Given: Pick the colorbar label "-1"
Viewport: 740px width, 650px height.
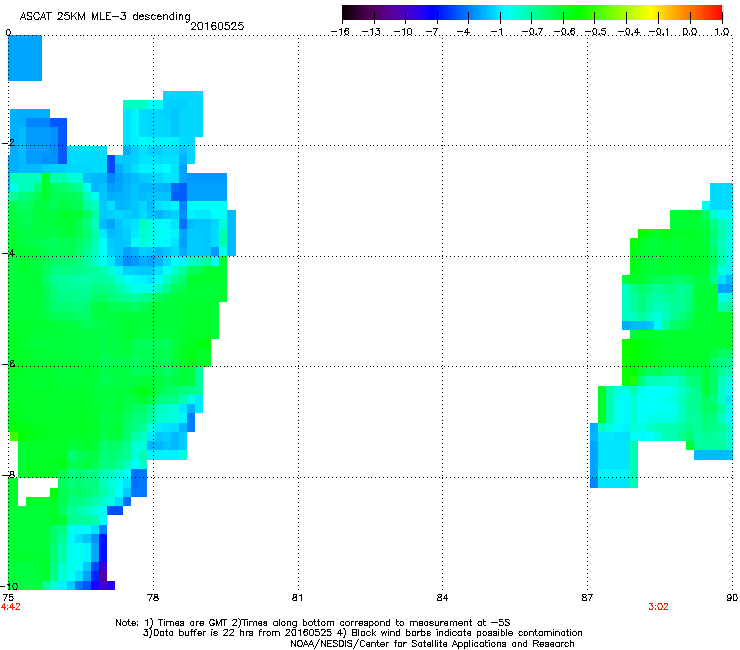Looking at the screenshot, I should tap(497, 32).
